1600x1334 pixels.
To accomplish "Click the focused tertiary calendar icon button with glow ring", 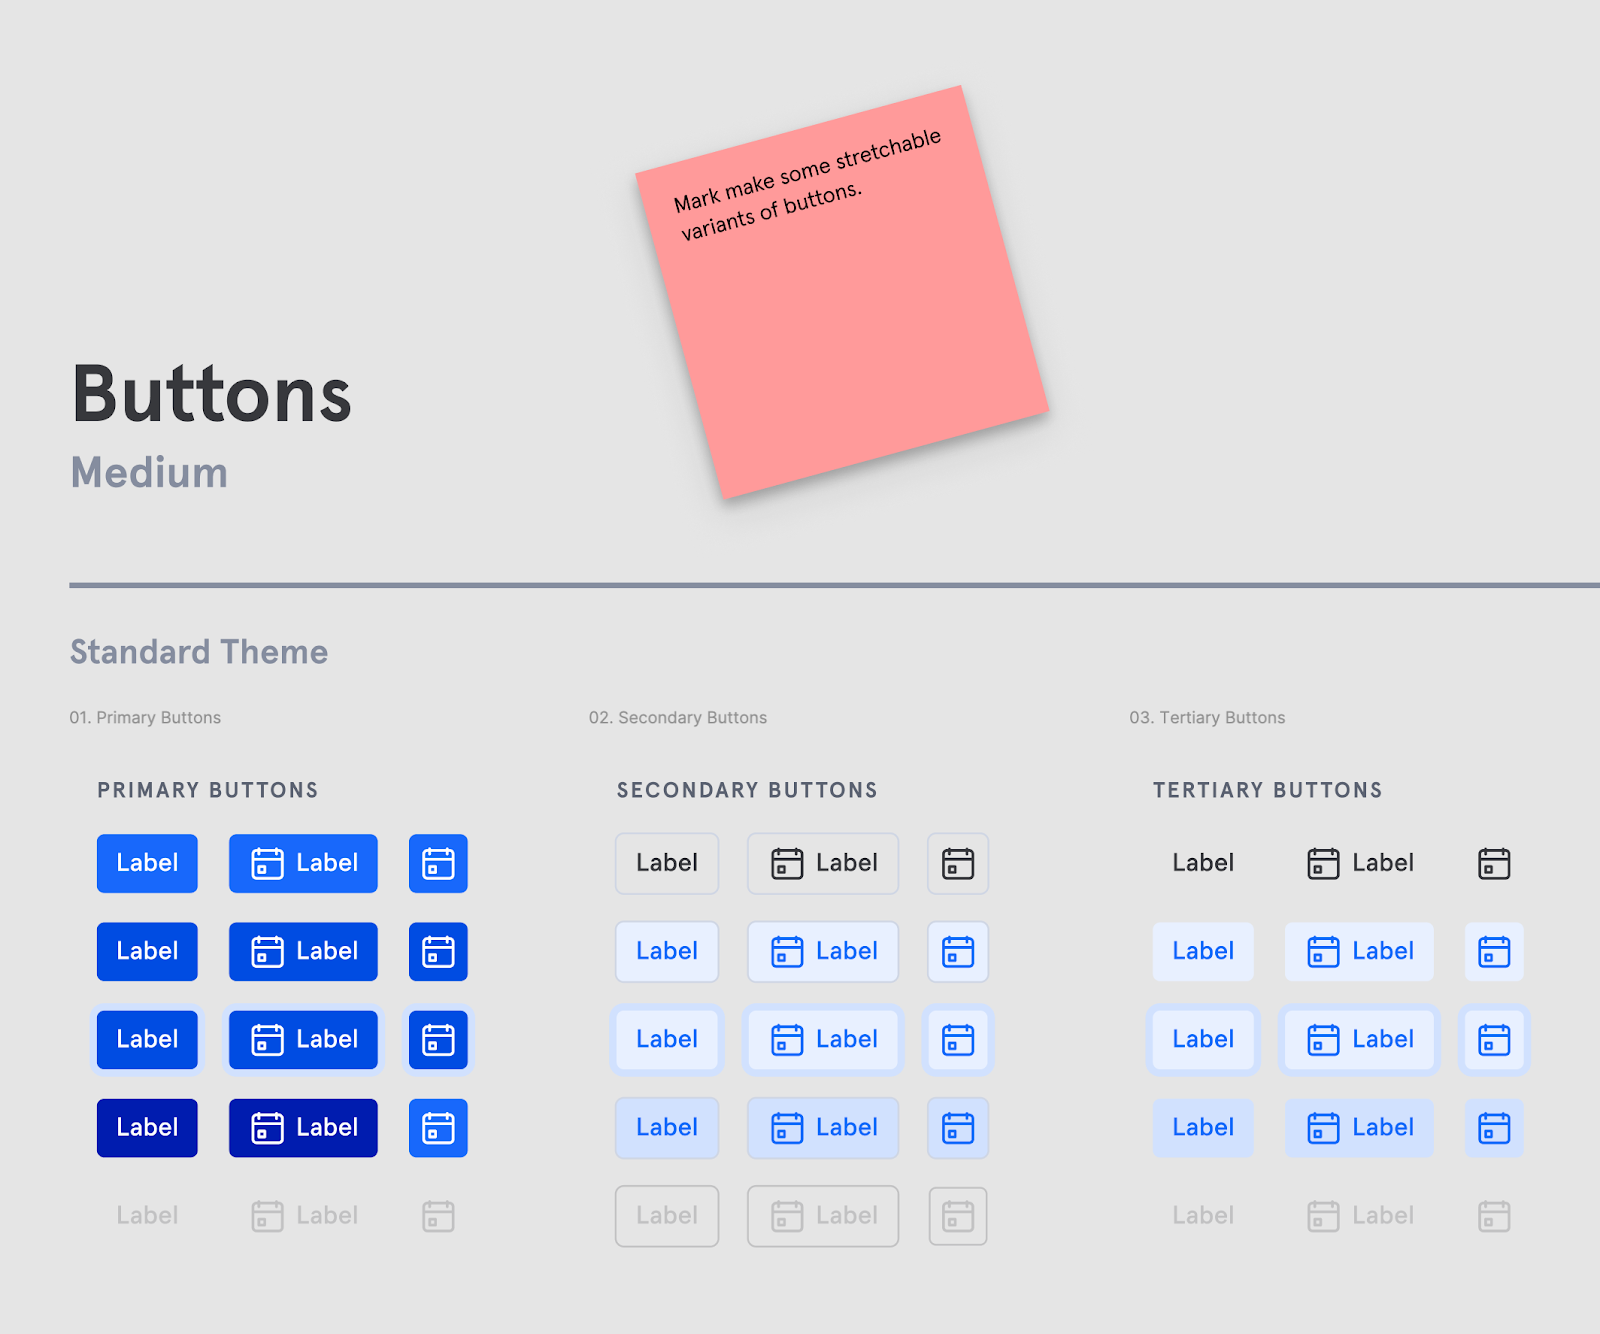I will coord(1494,1039).
